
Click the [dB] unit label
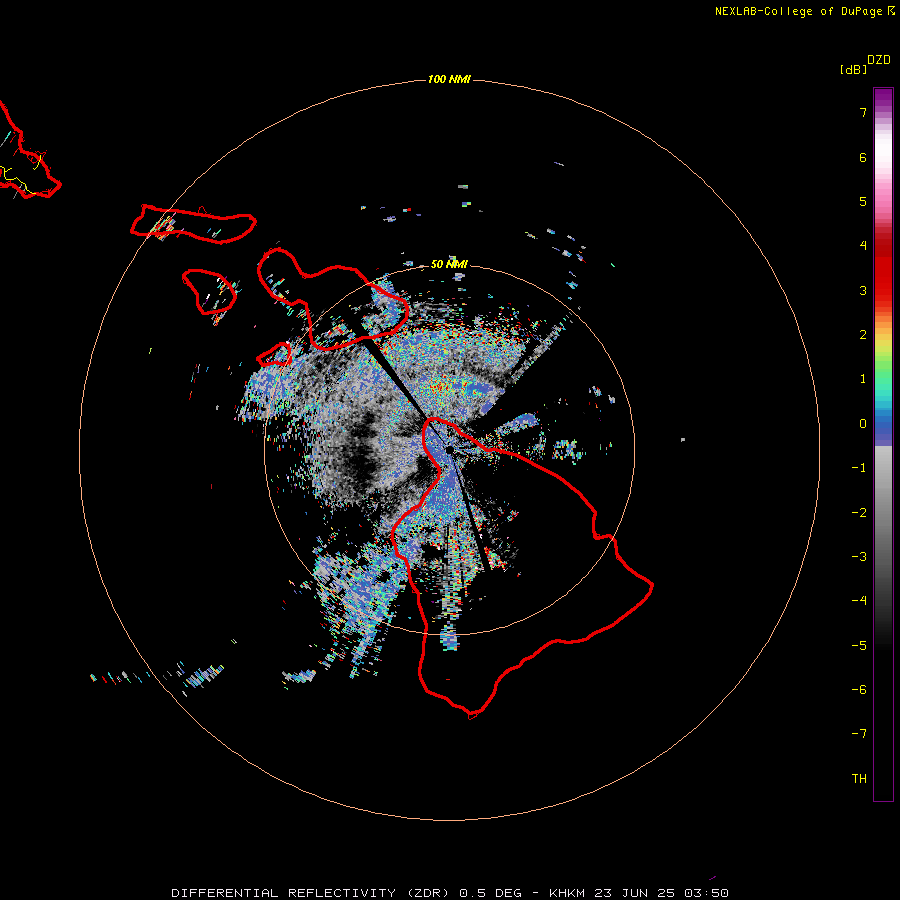(x=853, y=69)
